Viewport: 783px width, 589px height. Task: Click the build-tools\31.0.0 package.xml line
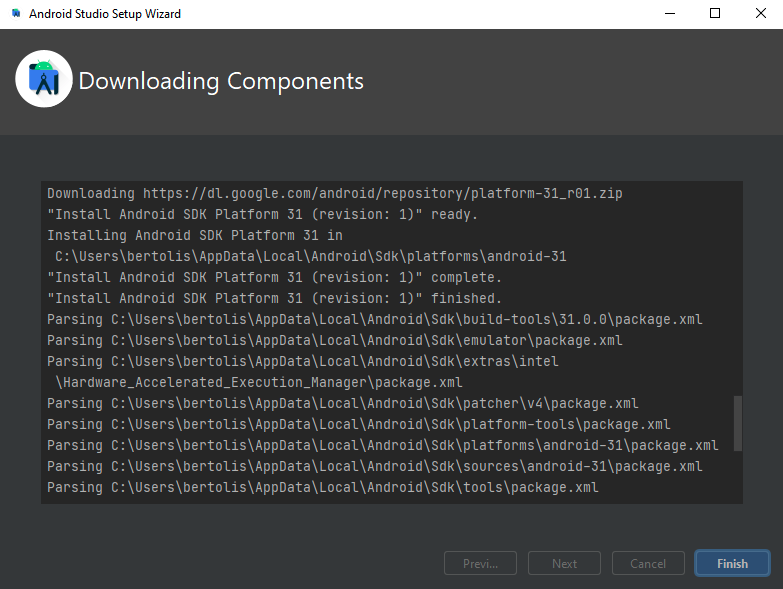click(x=375, y=319)
